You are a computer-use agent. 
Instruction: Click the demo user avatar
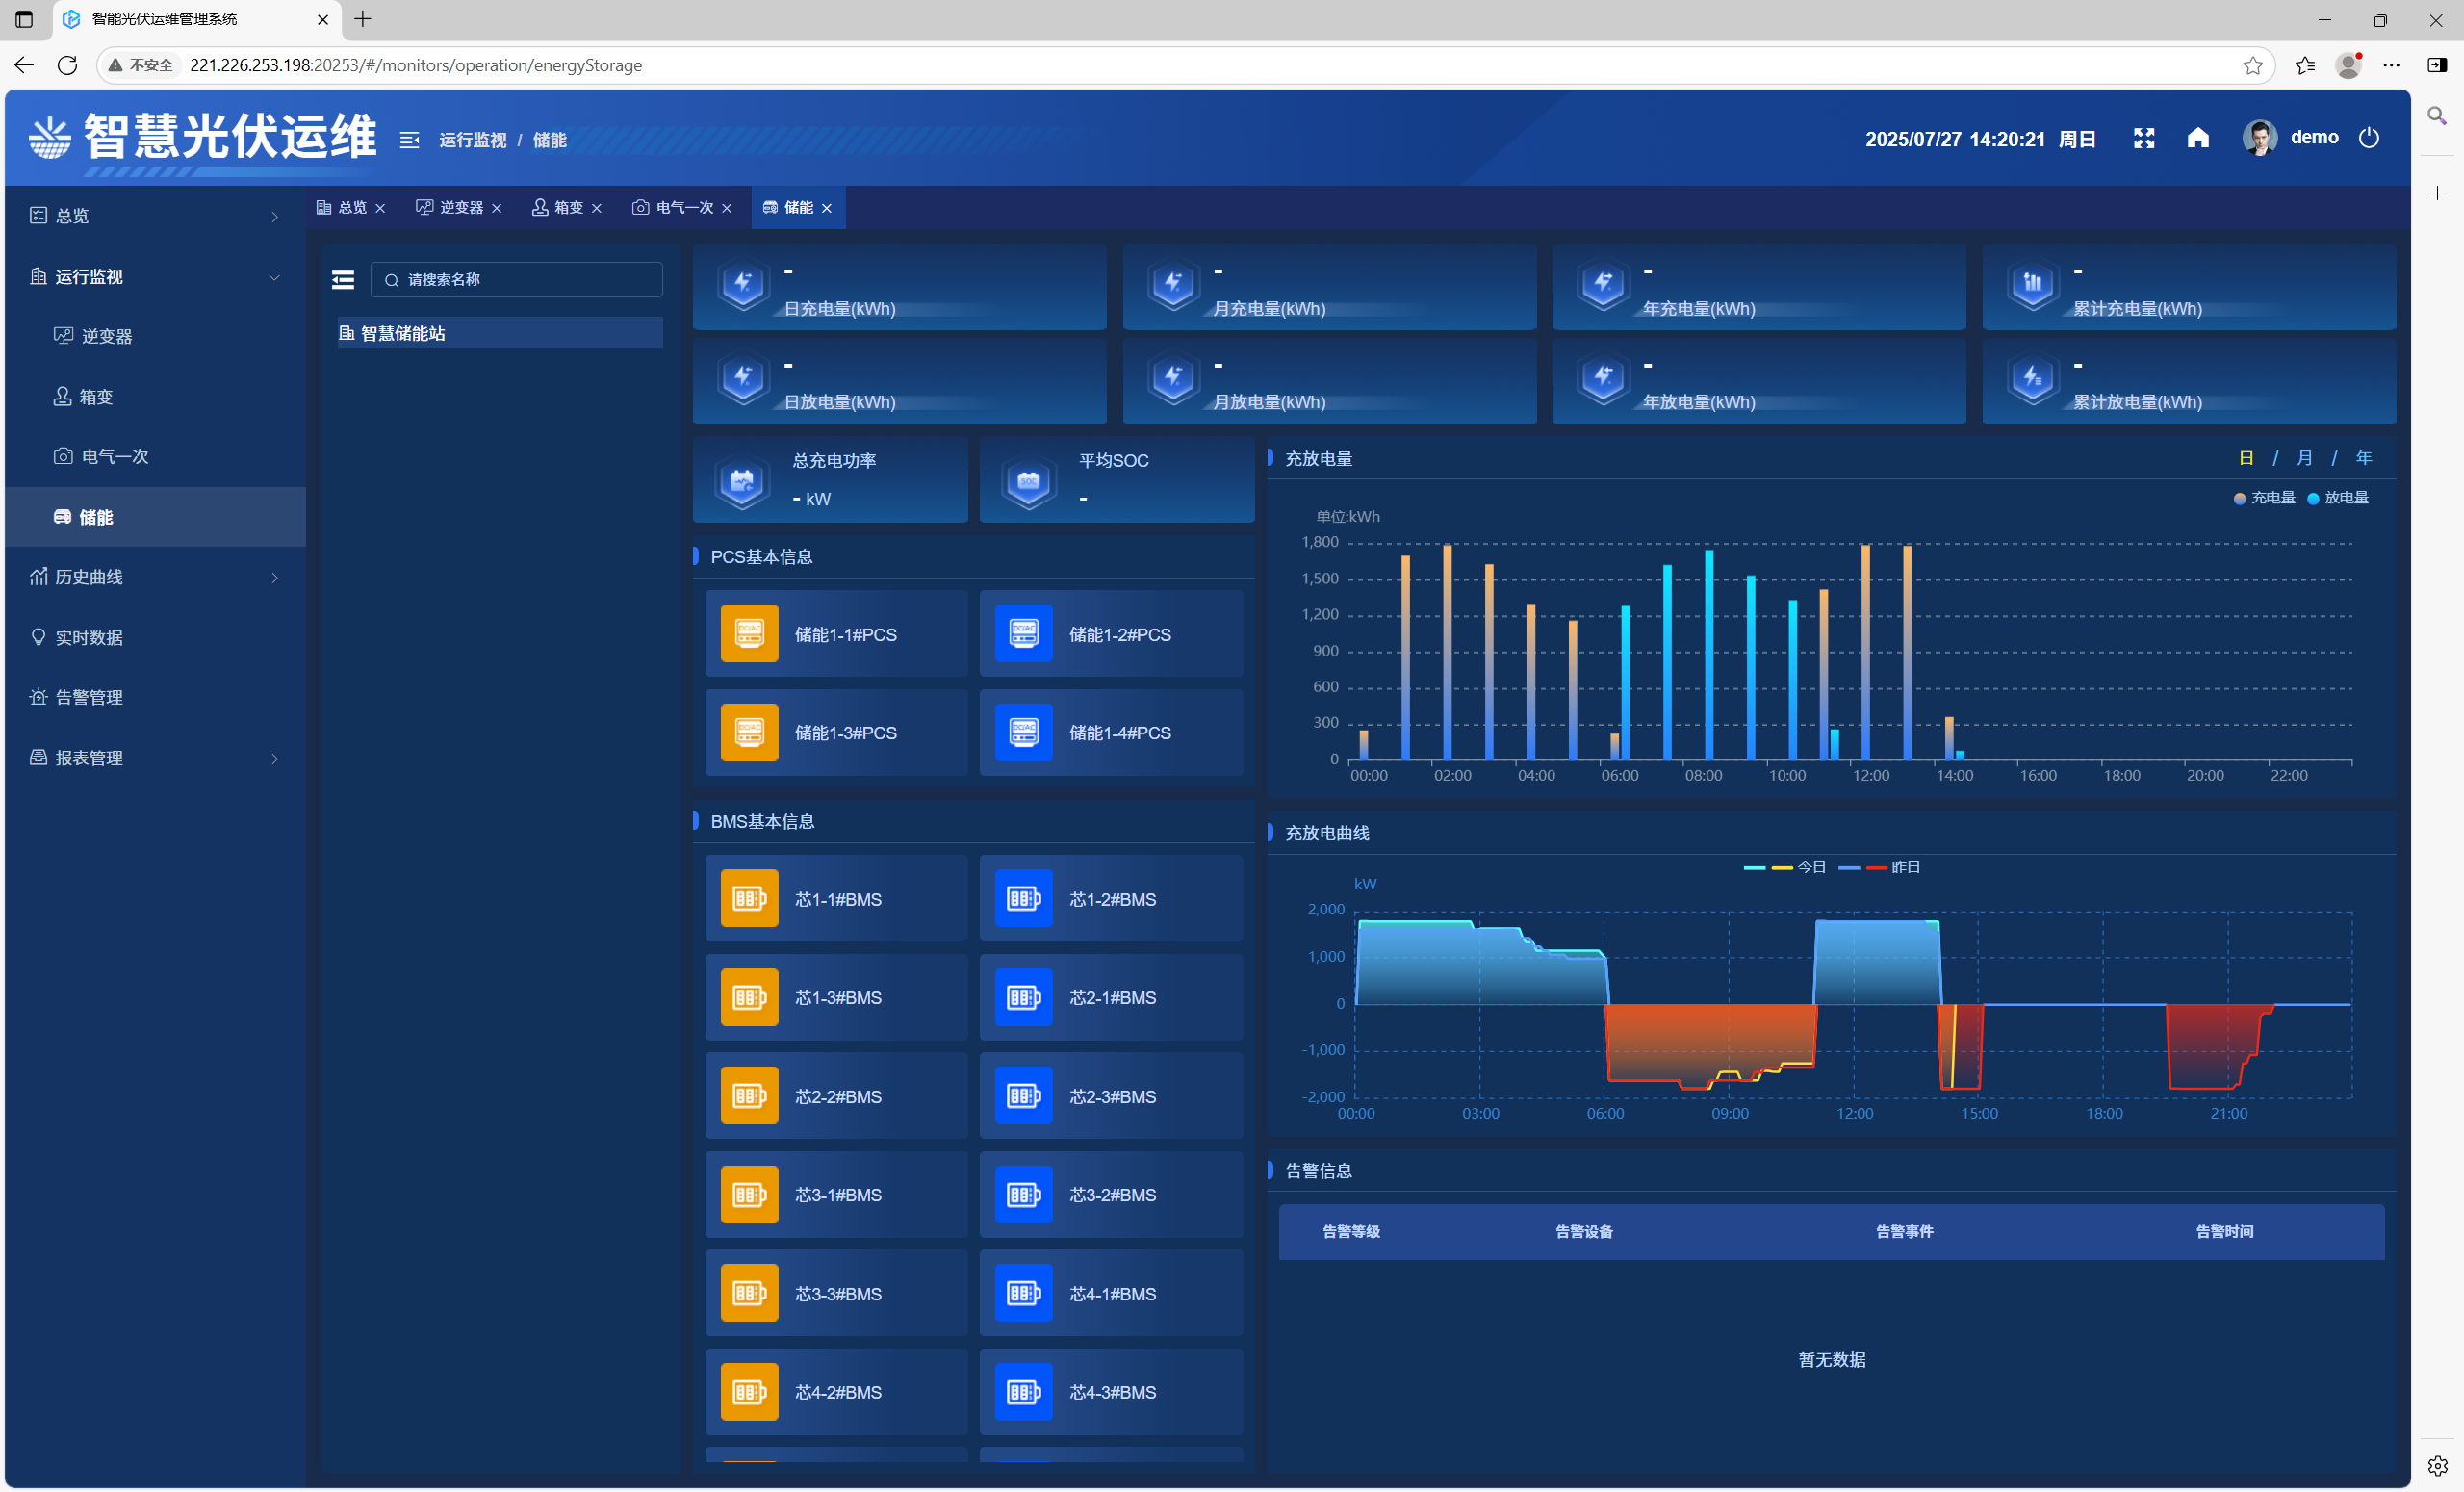tap(2259, 138)
